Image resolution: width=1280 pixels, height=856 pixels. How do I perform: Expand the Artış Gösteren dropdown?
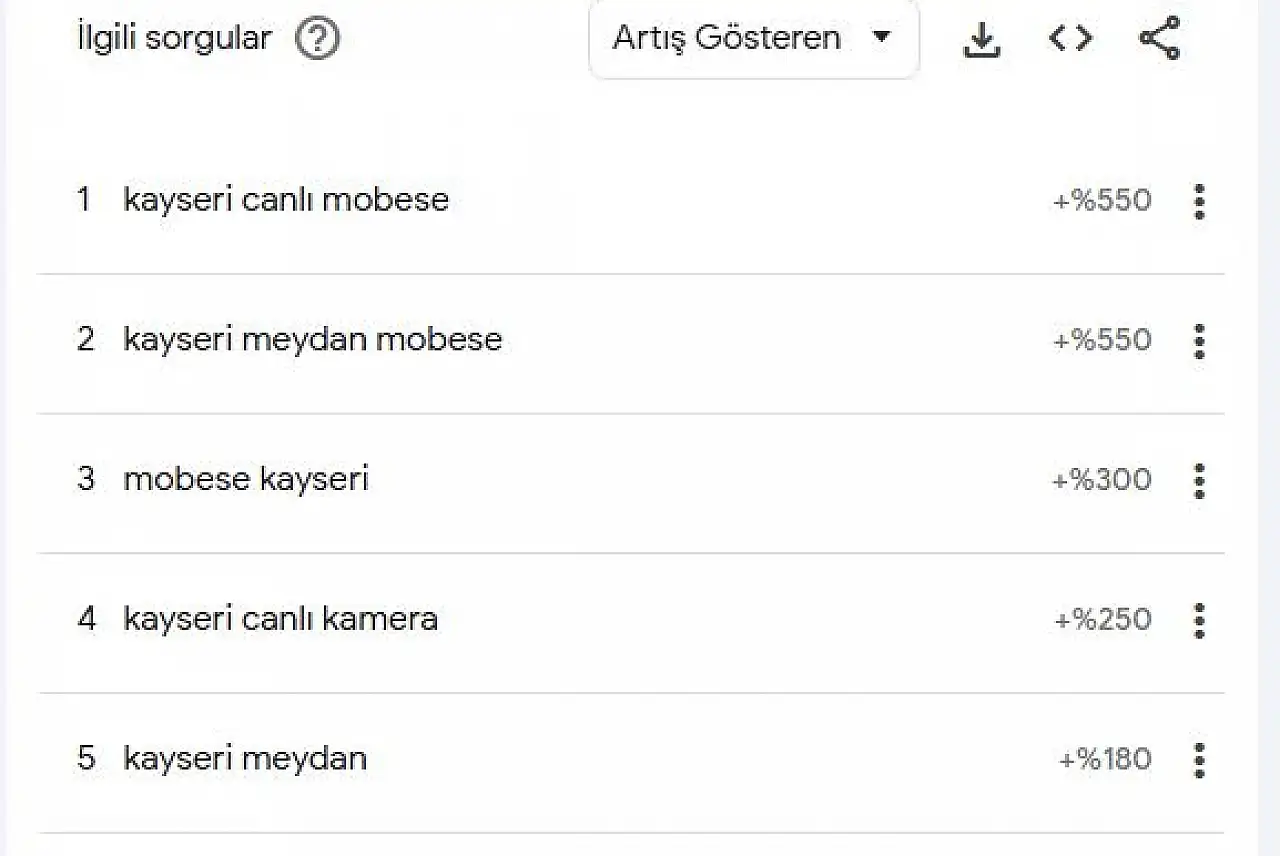[x=754, y=39]
